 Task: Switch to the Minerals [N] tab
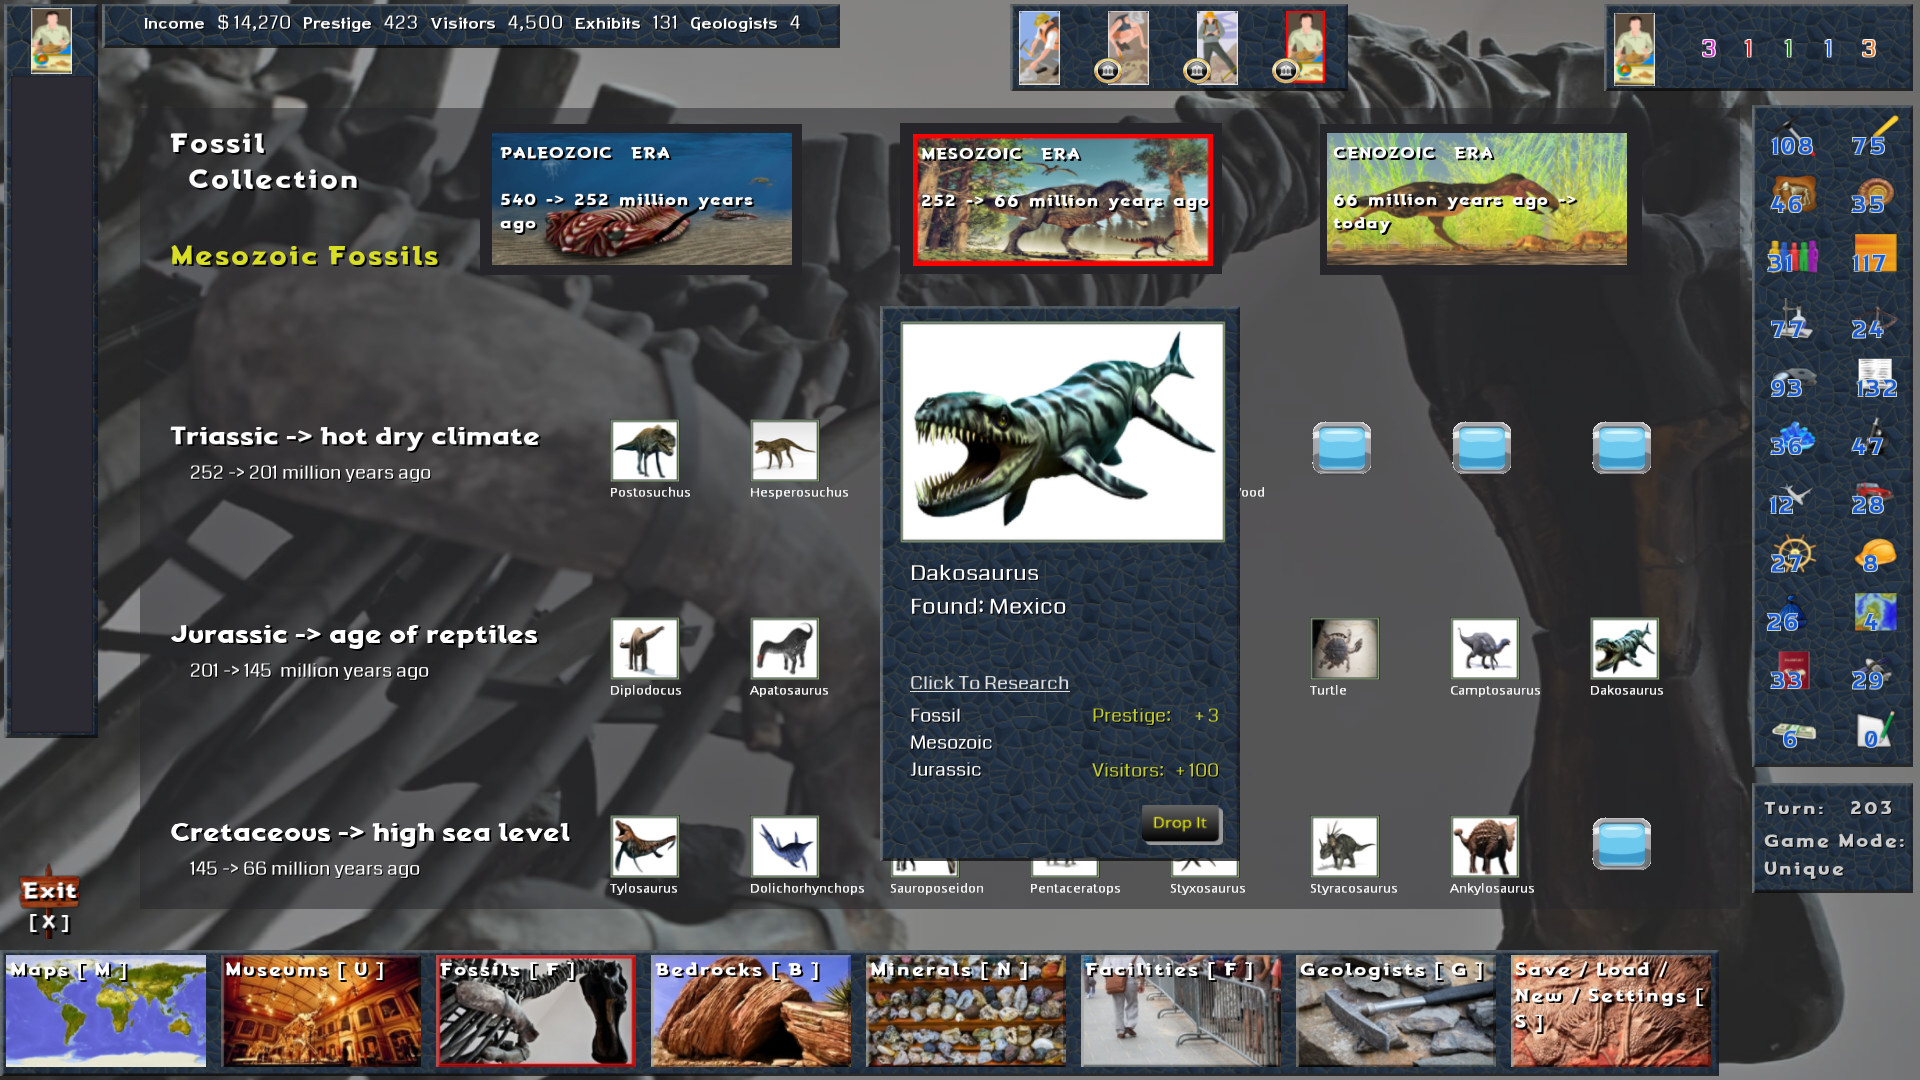point(965,1010)
